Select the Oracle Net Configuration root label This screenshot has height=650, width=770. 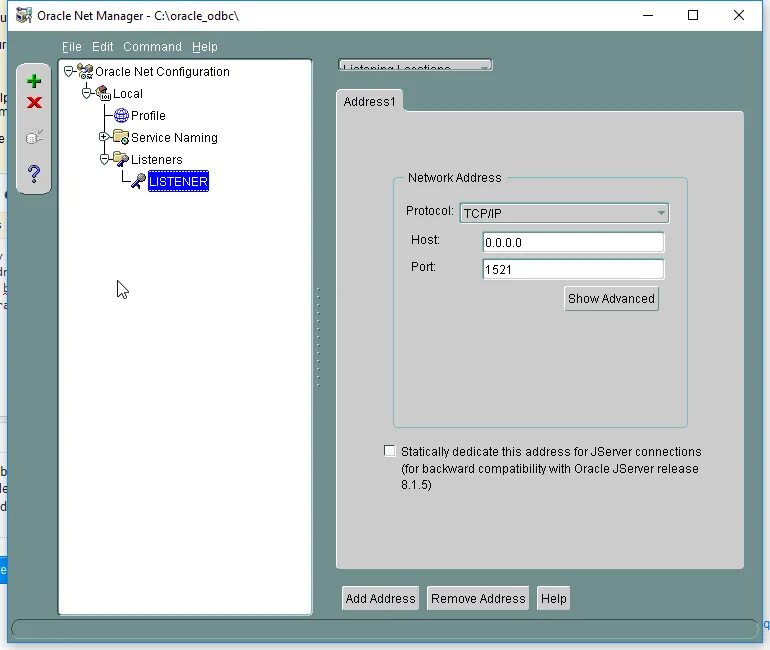tap(162, 72)
